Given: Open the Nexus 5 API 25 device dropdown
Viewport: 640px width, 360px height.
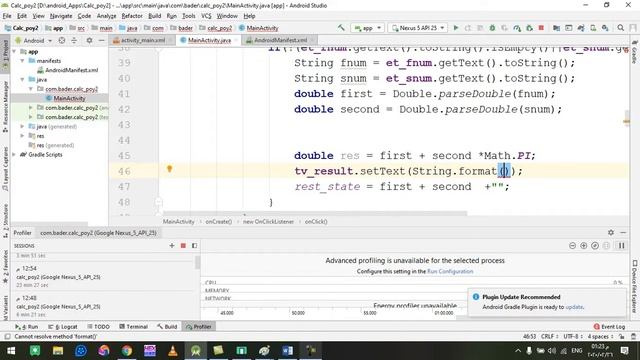Looking at the screenshot, I should coord(418,28).
